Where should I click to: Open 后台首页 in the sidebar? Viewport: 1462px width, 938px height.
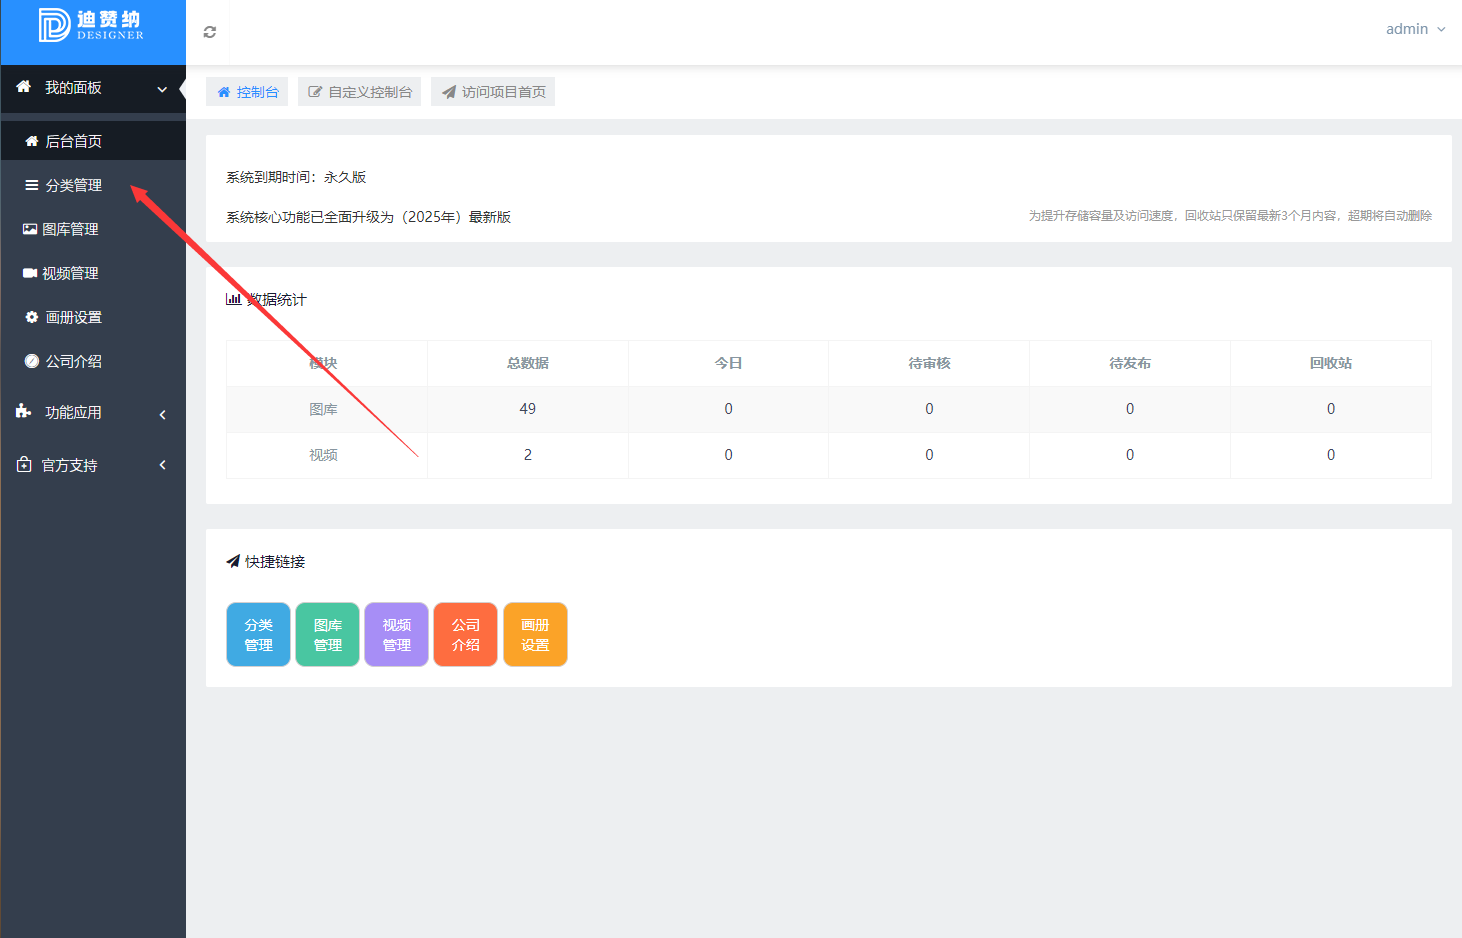click(x=93, y=141)
